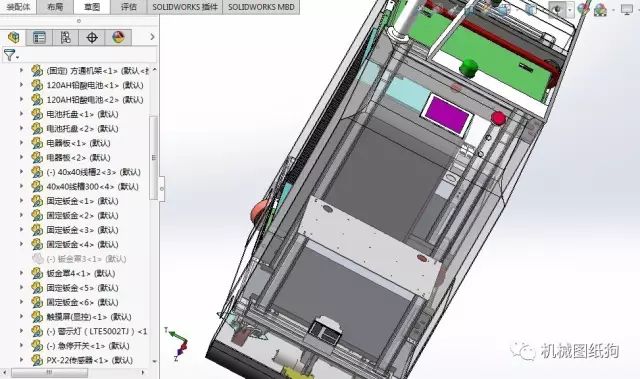Show more manager tabs with right chevron
Image resolution: width=640 pixels, height=379 pixels.
click(x=152, y=37)
